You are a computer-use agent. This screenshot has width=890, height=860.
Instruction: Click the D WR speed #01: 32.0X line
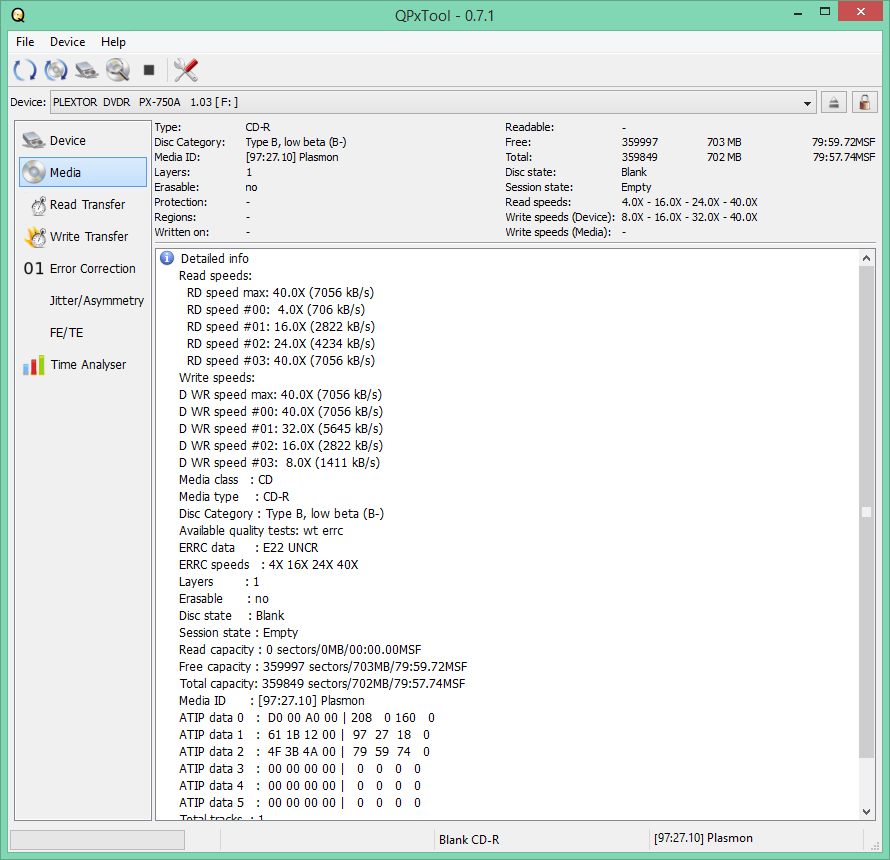pos(281,429)
